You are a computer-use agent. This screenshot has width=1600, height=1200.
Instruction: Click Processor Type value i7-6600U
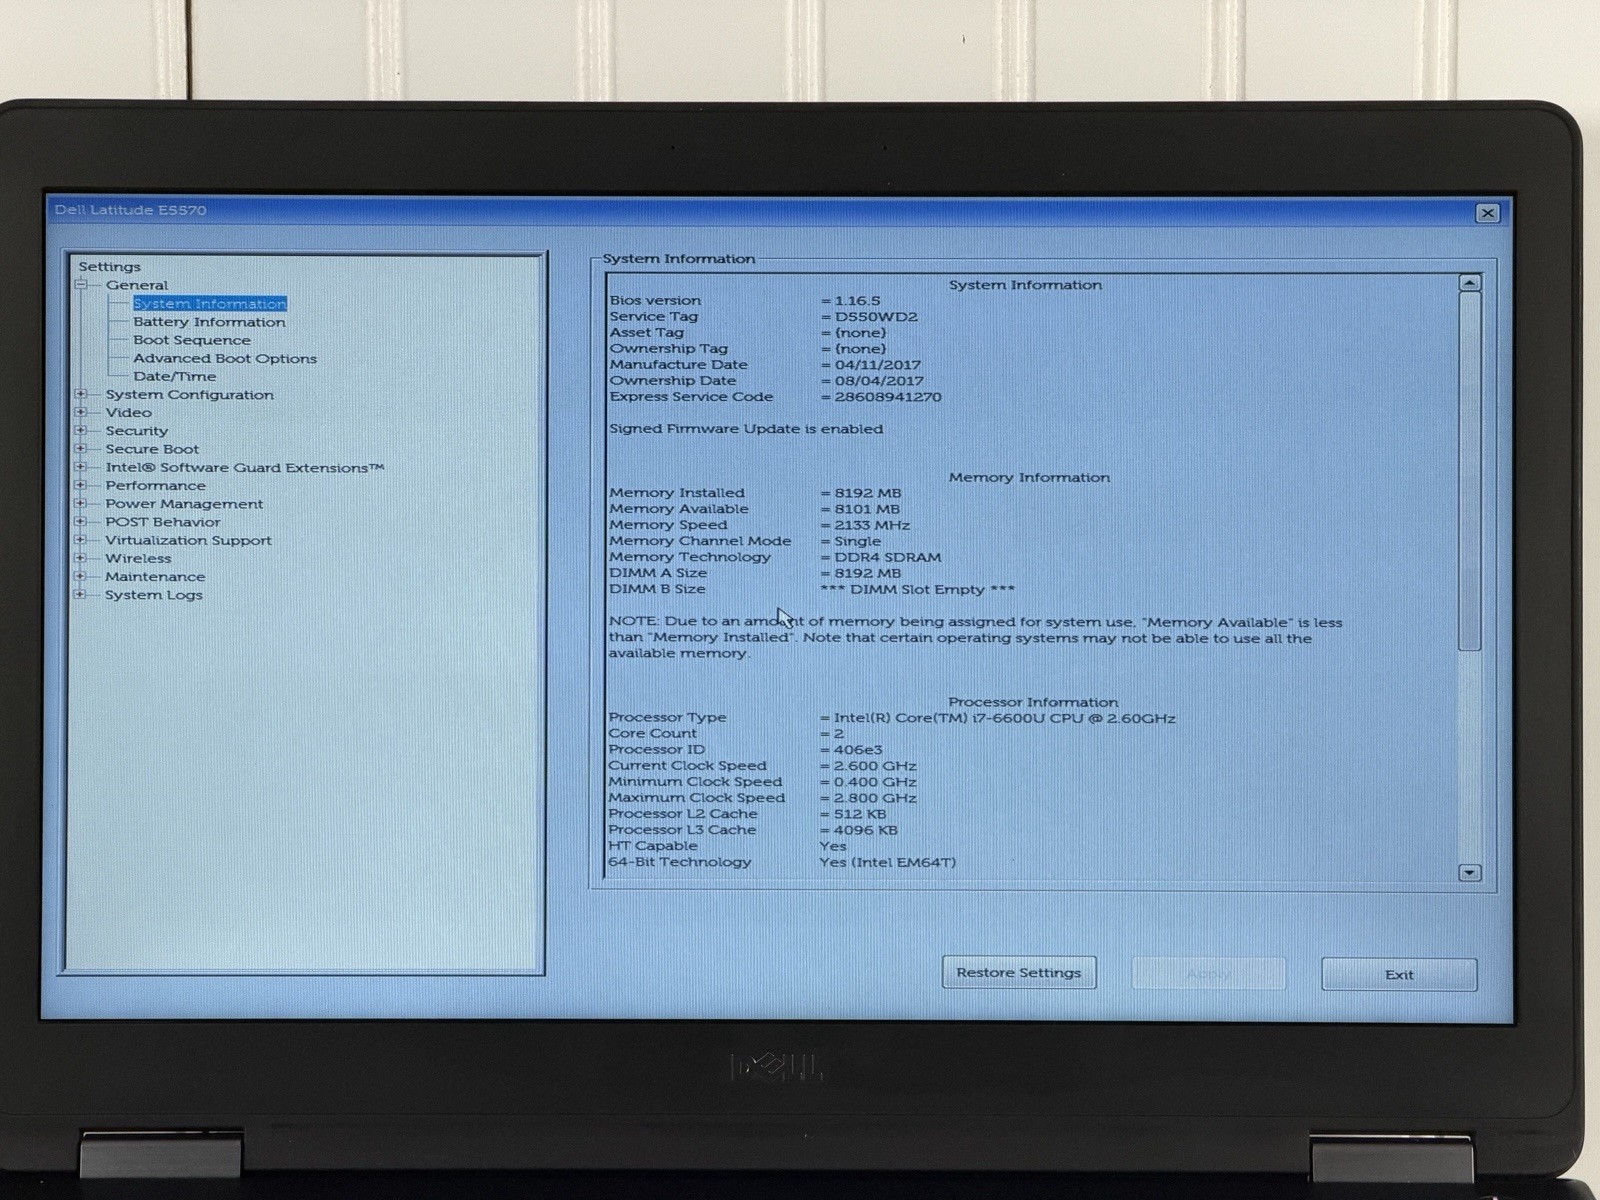point(1004,718)
